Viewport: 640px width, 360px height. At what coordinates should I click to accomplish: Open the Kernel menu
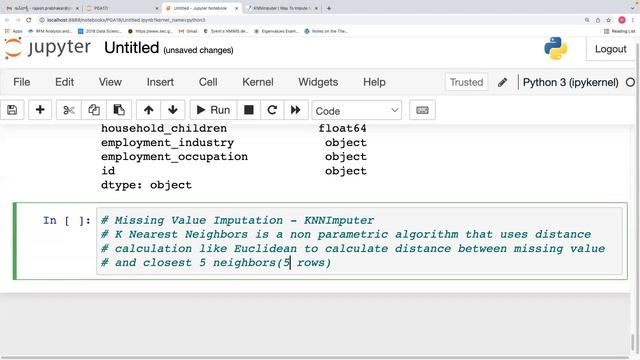coord(258,82)
